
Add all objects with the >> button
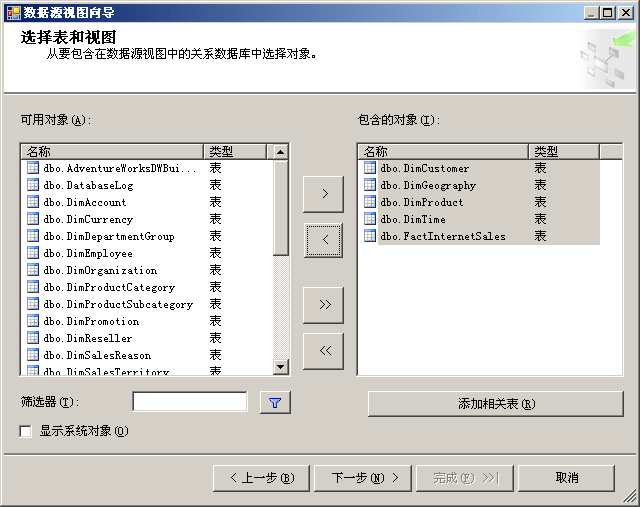(323, 305)
